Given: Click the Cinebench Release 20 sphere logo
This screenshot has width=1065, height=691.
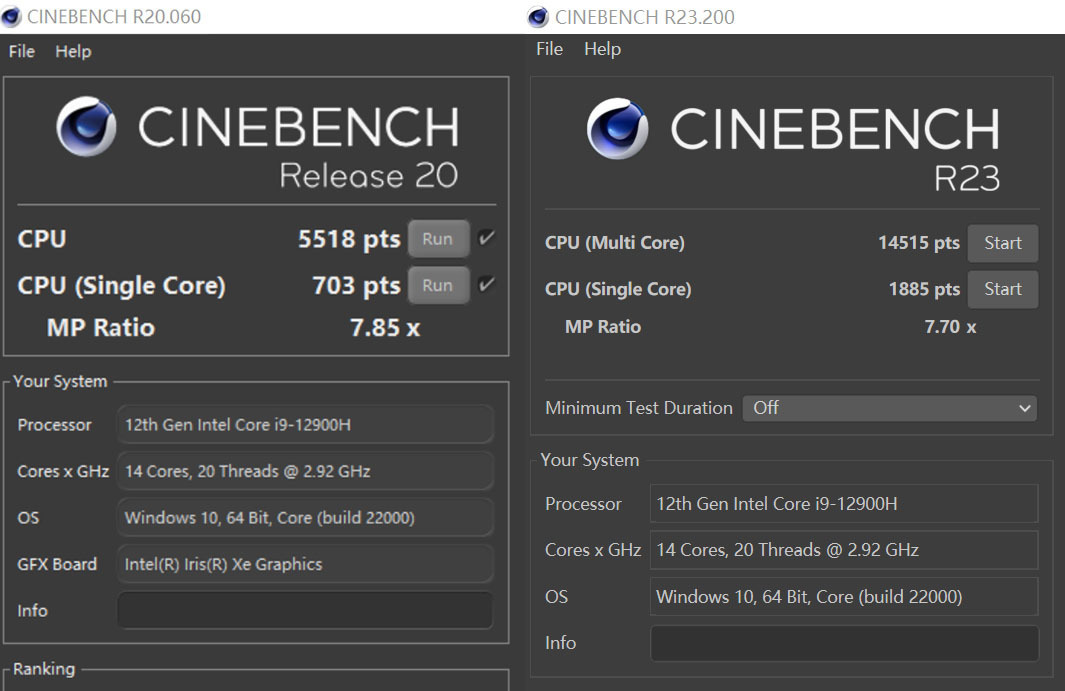Looking at the screenshot, I should [x=86, y=127].
